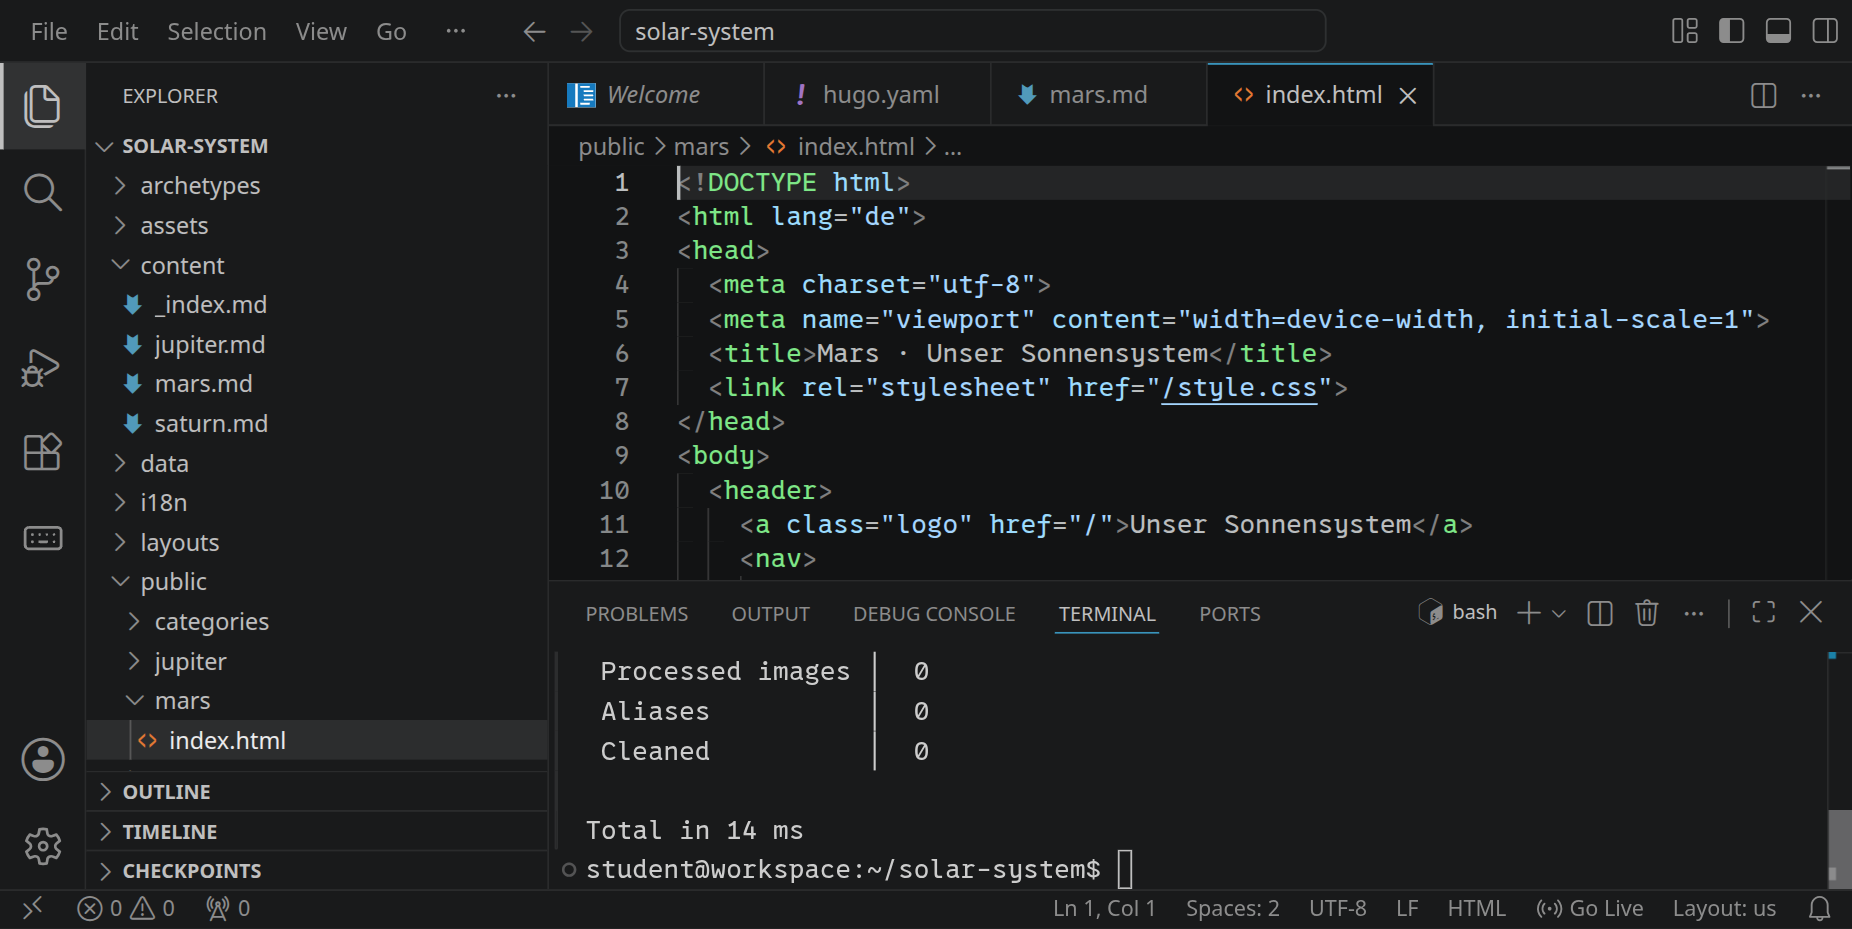Open the Manage gear icon
The image size is (1852, 929).
(43, 846)
